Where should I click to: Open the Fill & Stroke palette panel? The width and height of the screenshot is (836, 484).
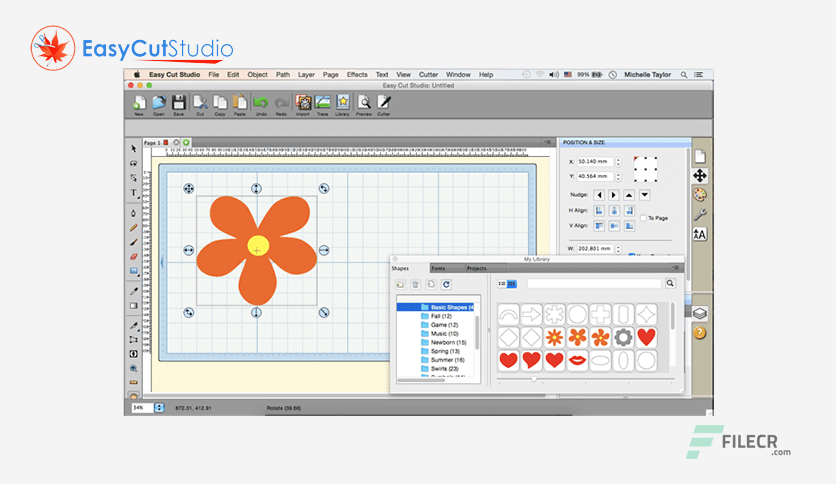click(x=700, y=195)
